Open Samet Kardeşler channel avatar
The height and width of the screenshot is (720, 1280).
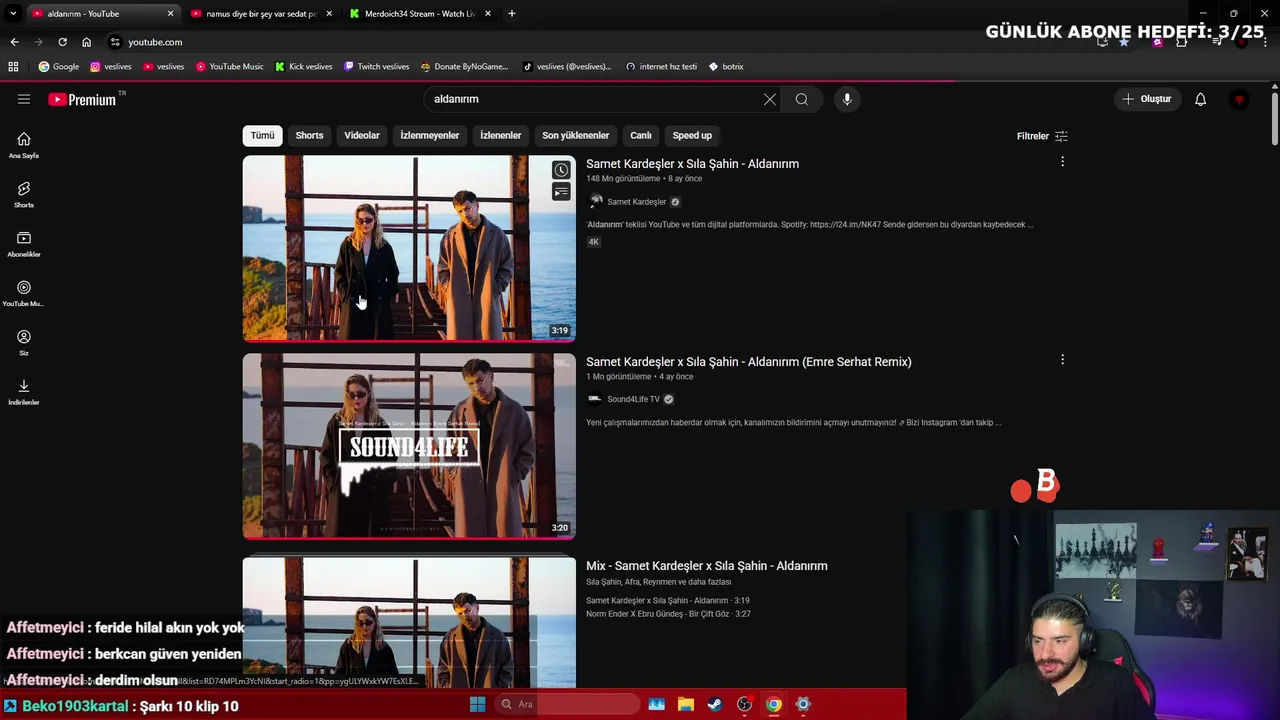point(596,201)
